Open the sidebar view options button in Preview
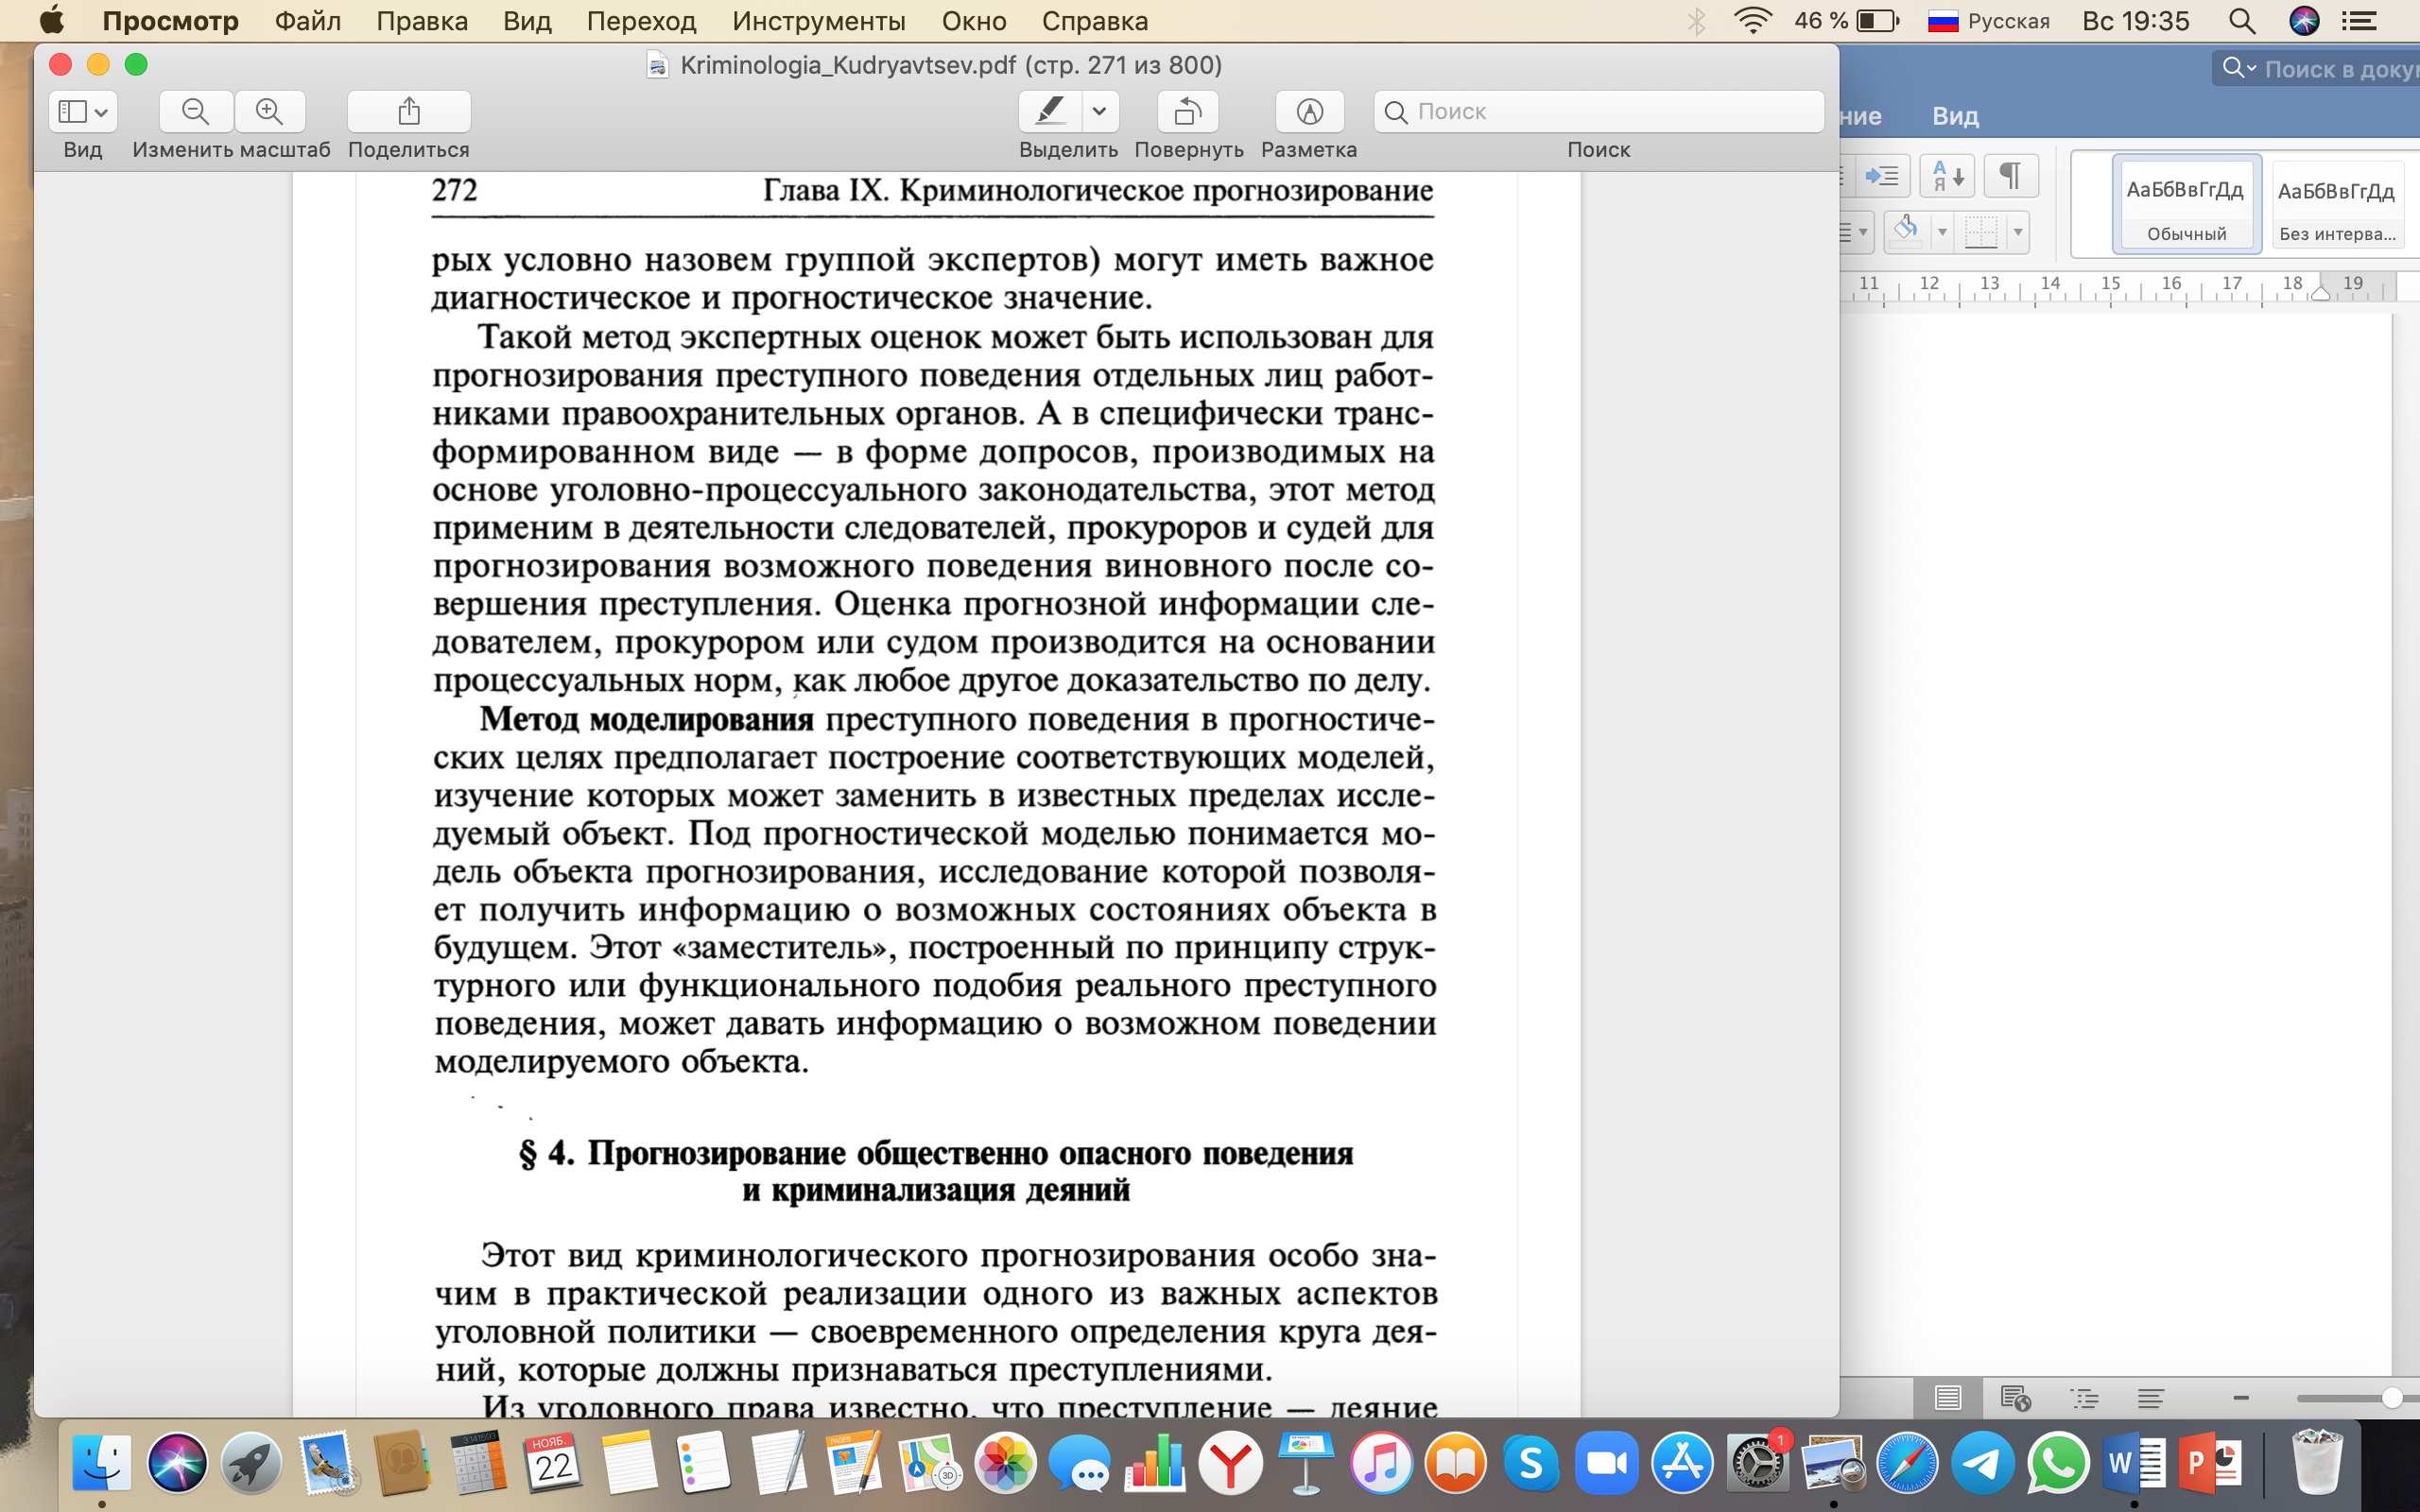The height and width of the screenshot is (1512, 2420). 83,111
